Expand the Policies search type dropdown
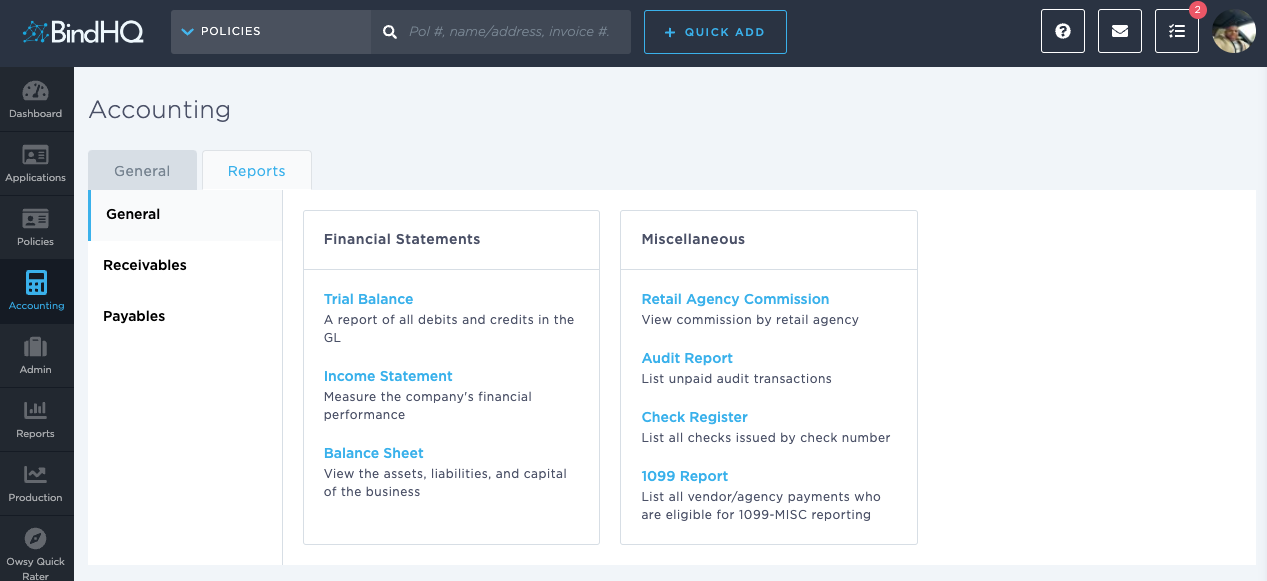Viewport: 1267px width, 581px height. (270, 32)
